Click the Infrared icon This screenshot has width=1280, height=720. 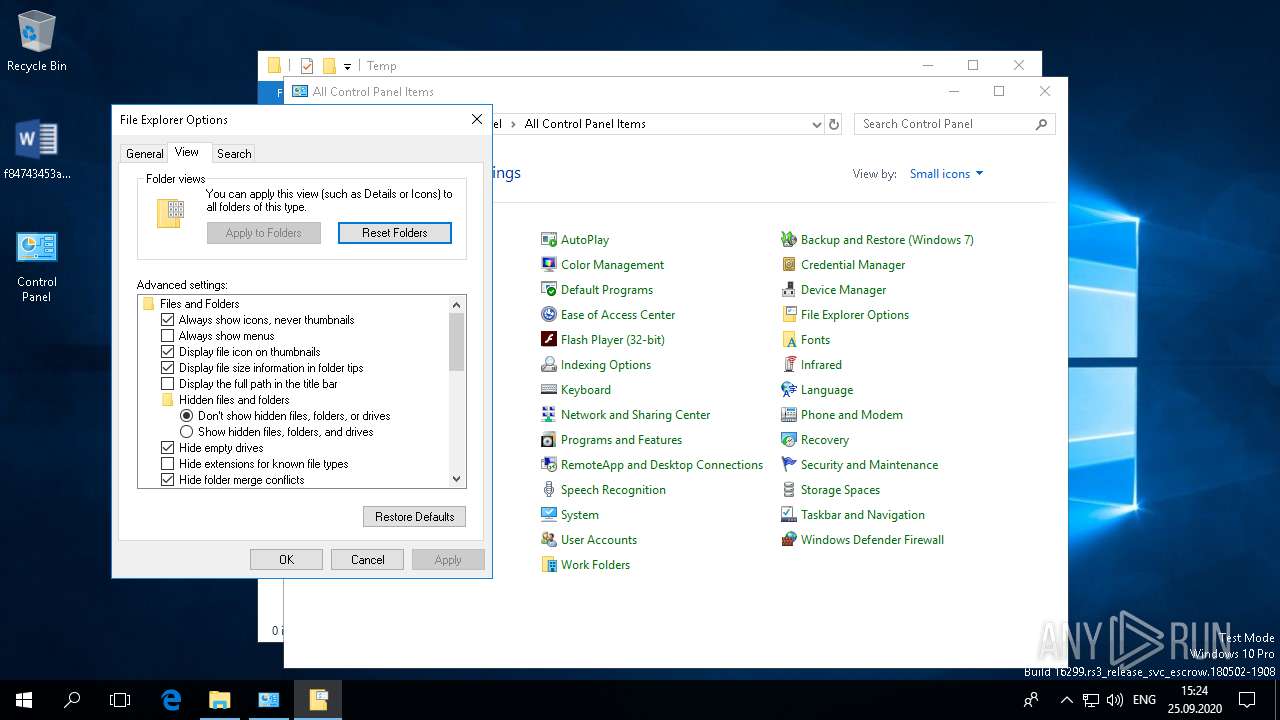(789, 365)
